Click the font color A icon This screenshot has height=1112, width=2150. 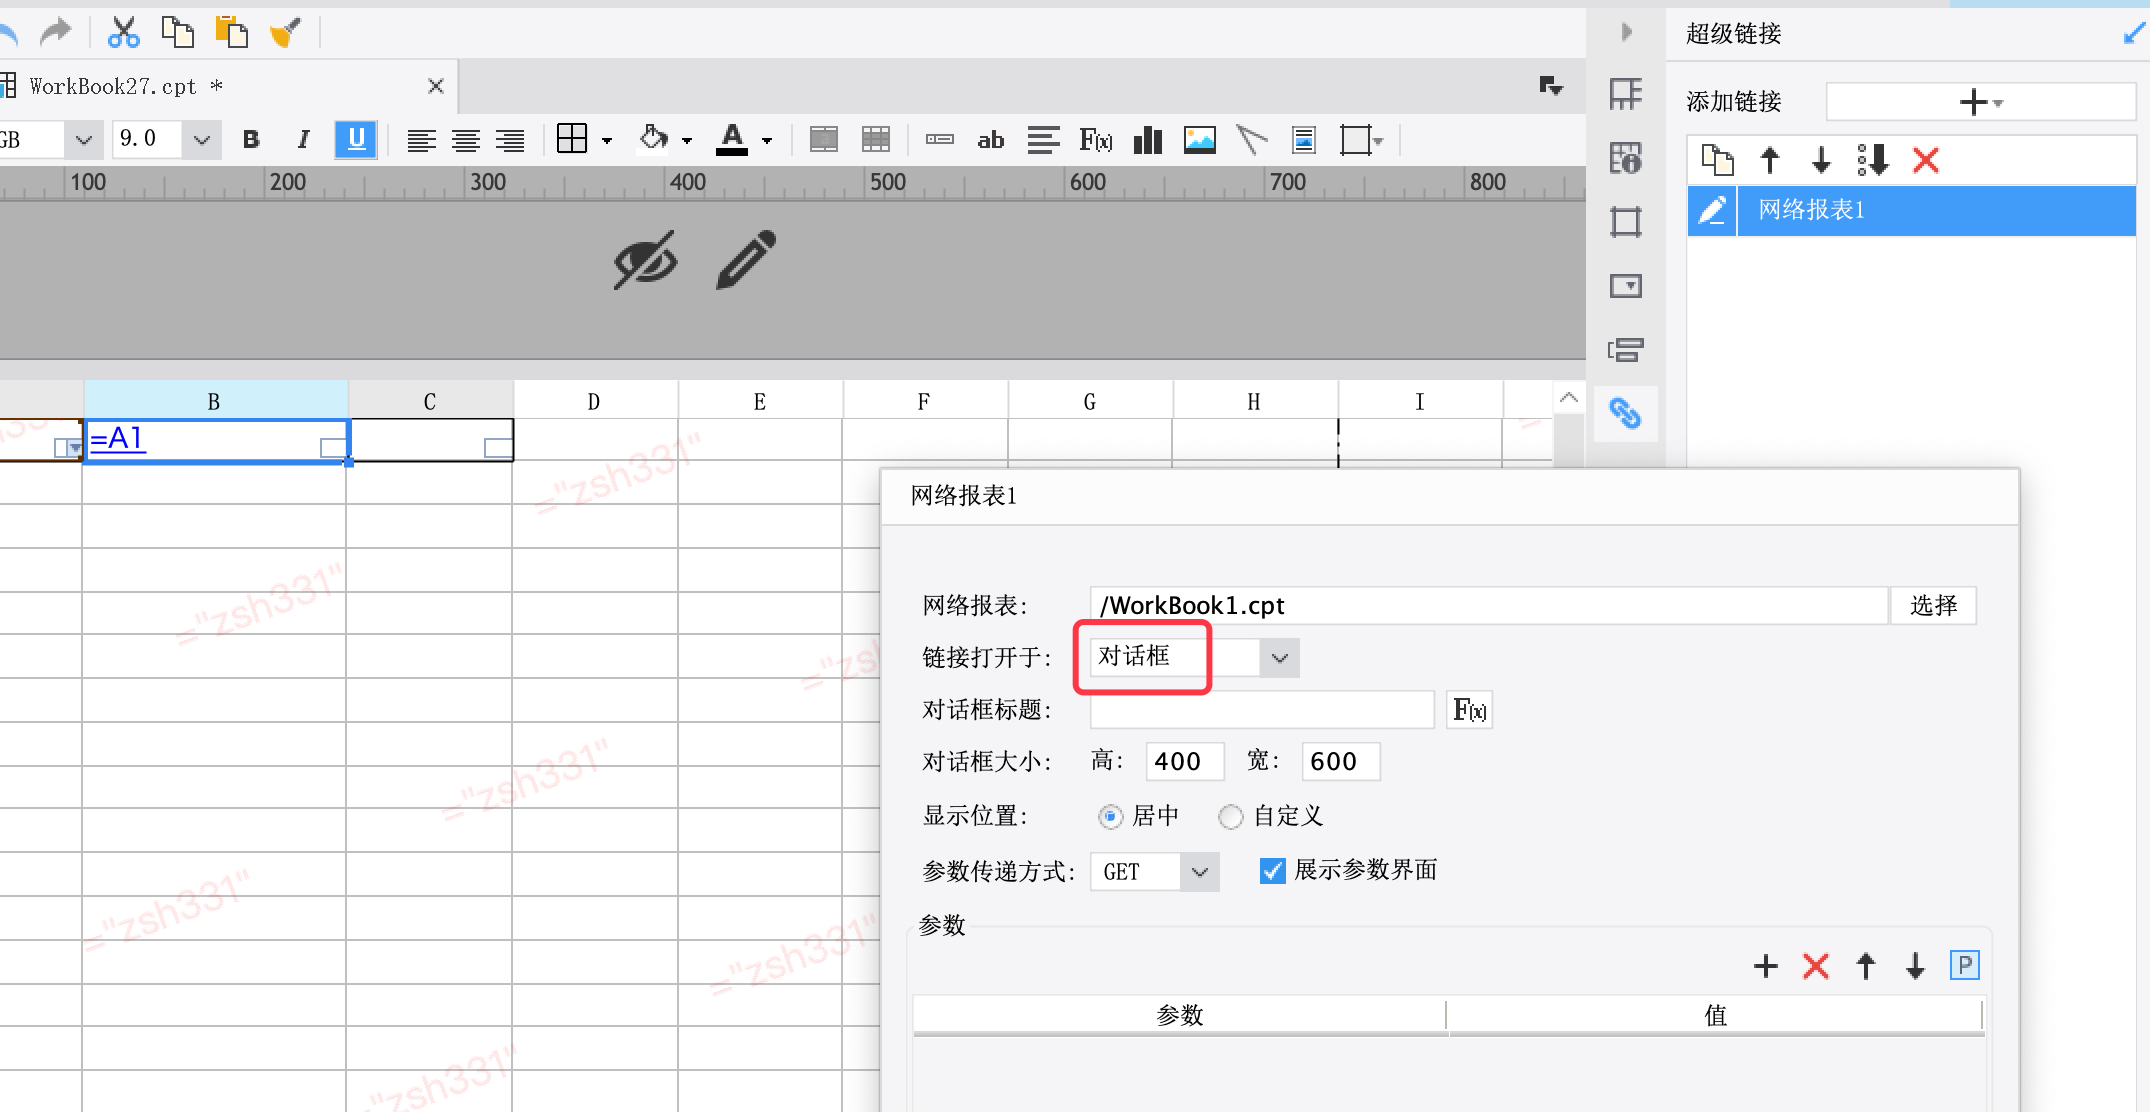click(x=732, y=139)
